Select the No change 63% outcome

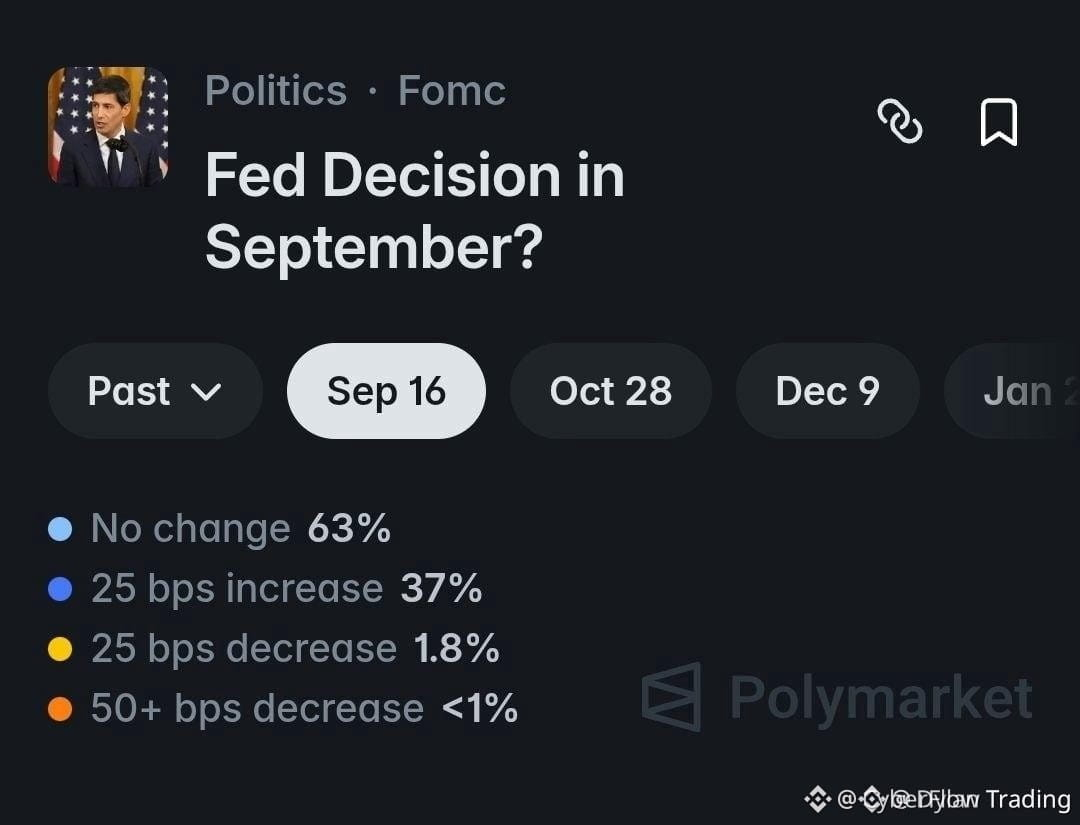(x=220, y=529)
